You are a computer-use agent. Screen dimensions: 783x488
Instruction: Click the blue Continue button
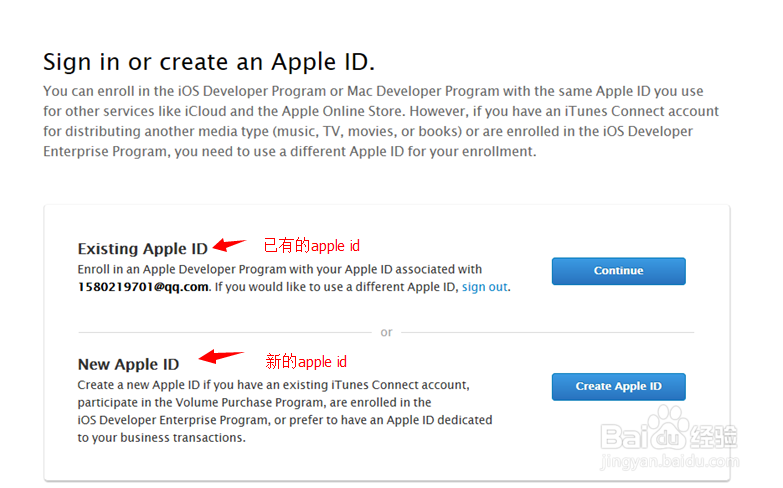pyautogui.click(x=618, y=271)
